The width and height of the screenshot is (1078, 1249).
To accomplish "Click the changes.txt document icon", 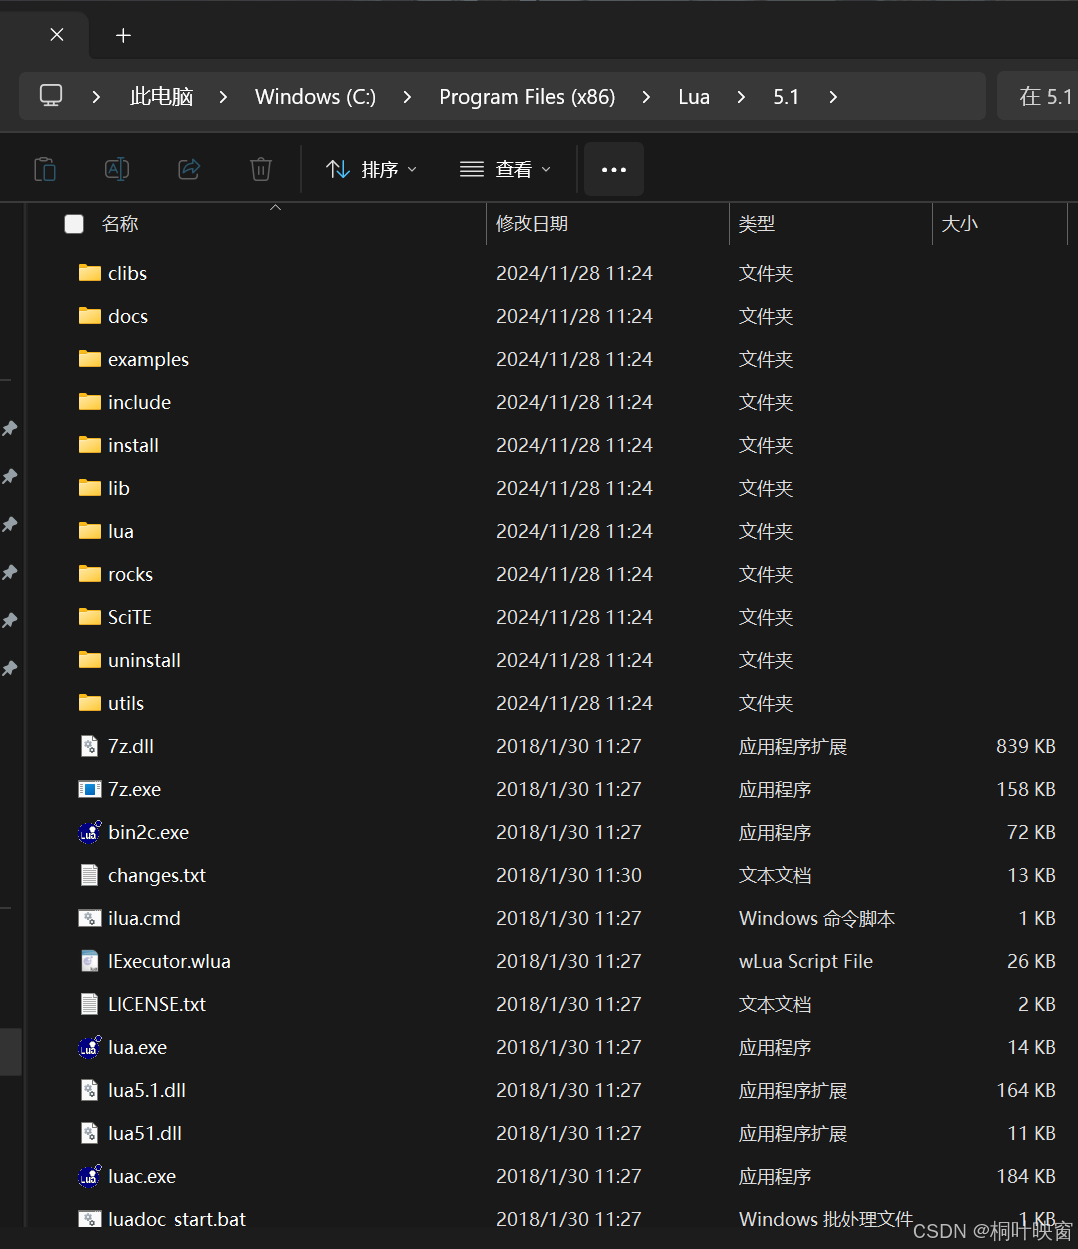I will pos(90,875).
